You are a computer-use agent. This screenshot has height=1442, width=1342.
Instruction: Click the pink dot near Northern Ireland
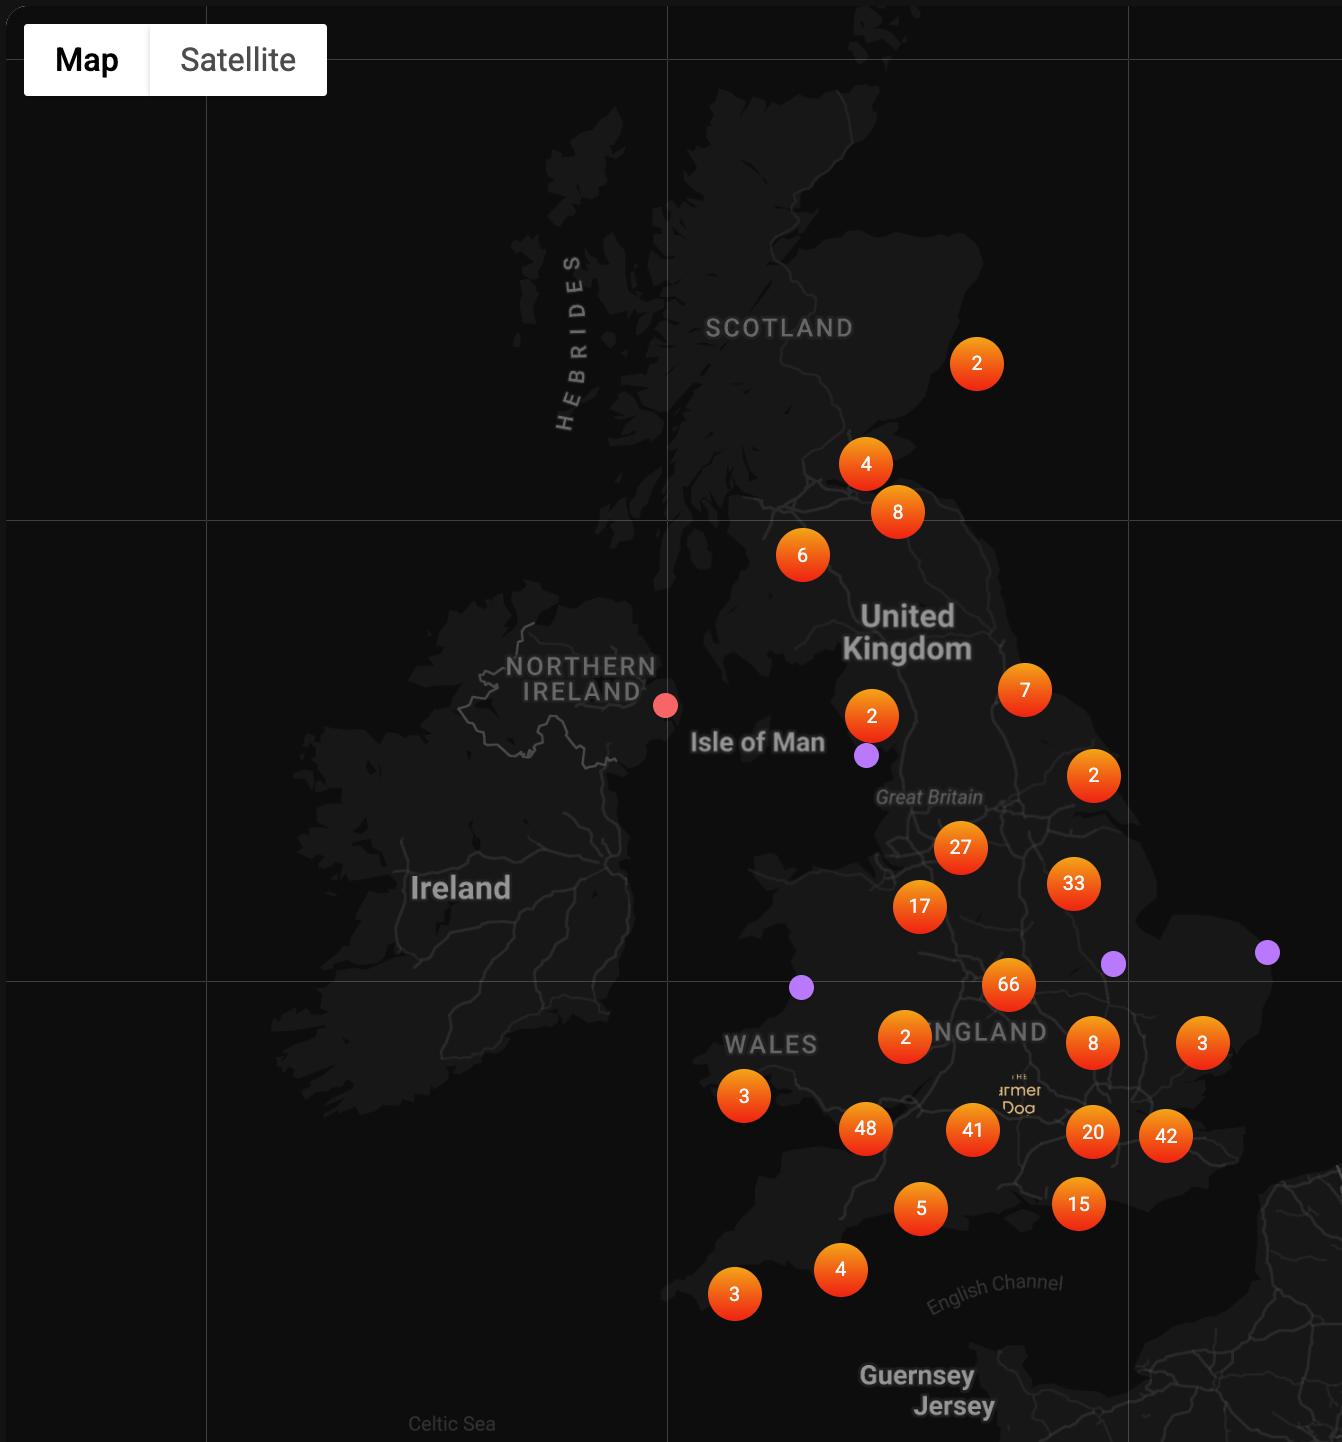(665, 706)
